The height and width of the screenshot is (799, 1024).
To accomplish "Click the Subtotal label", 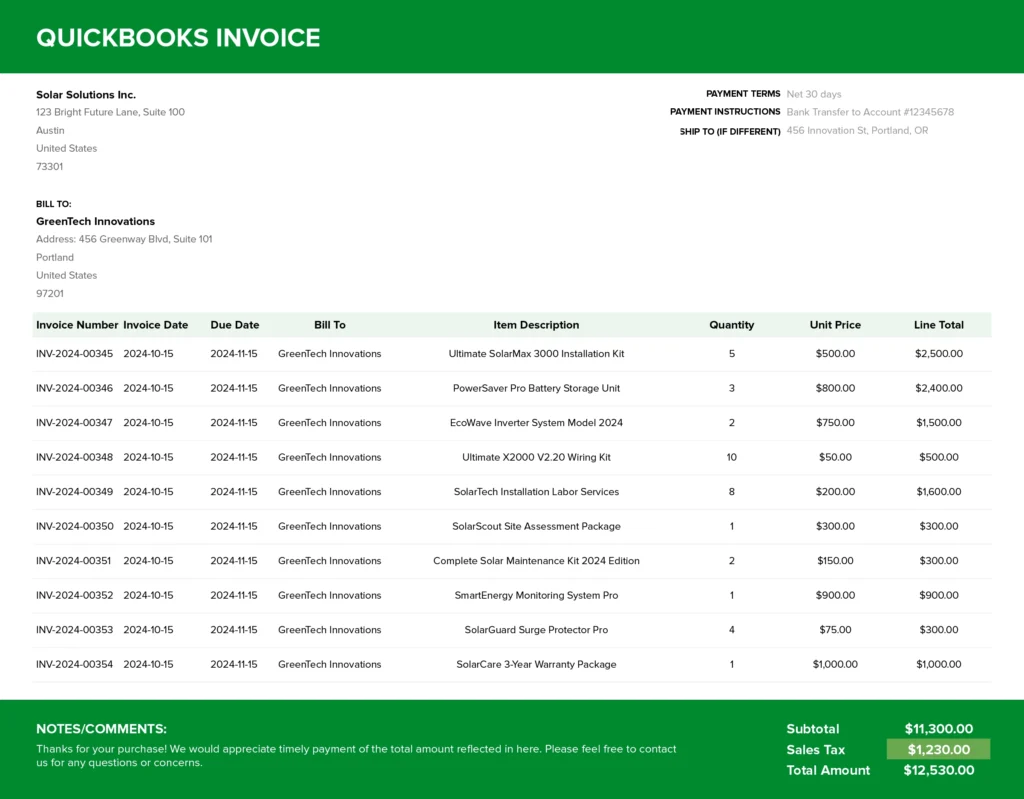I will 812,729.
